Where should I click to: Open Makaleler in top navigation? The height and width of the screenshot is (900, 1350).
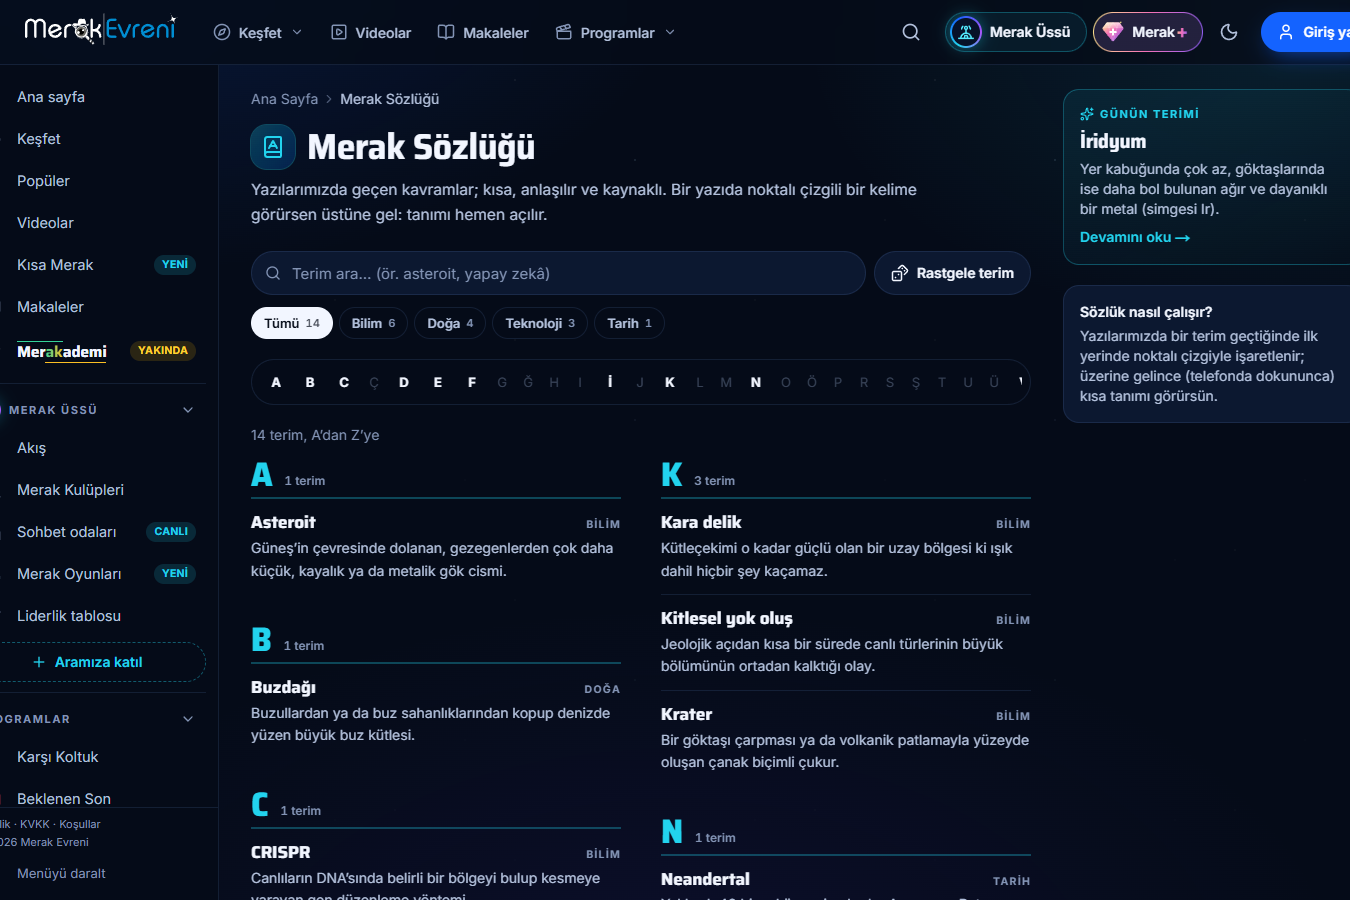[483, 33]
